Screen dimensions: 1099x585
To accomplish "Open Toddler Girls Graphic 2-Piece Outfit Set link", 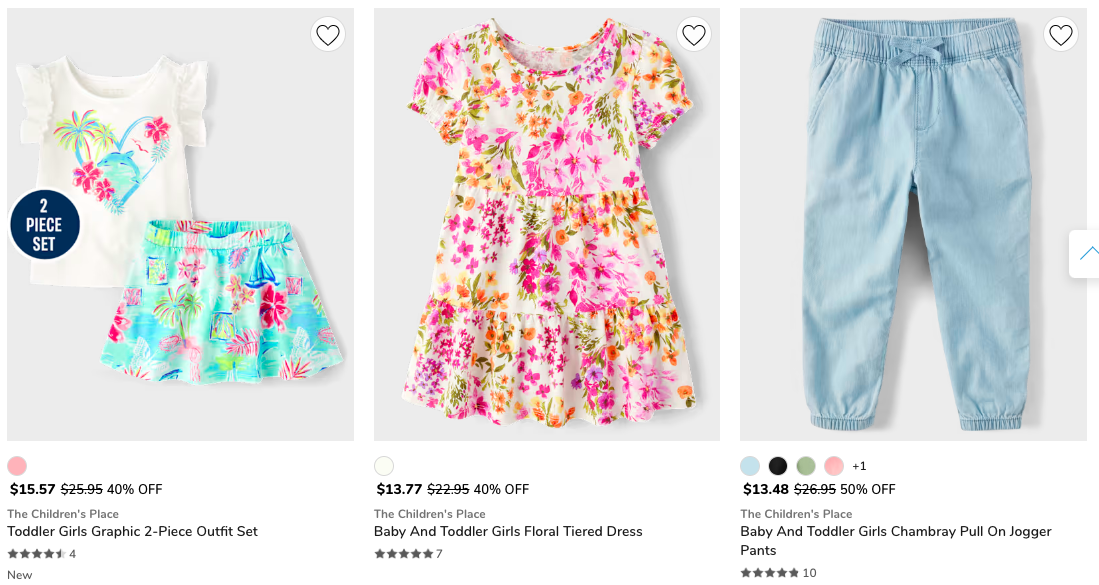I will (x=132, y=531).
